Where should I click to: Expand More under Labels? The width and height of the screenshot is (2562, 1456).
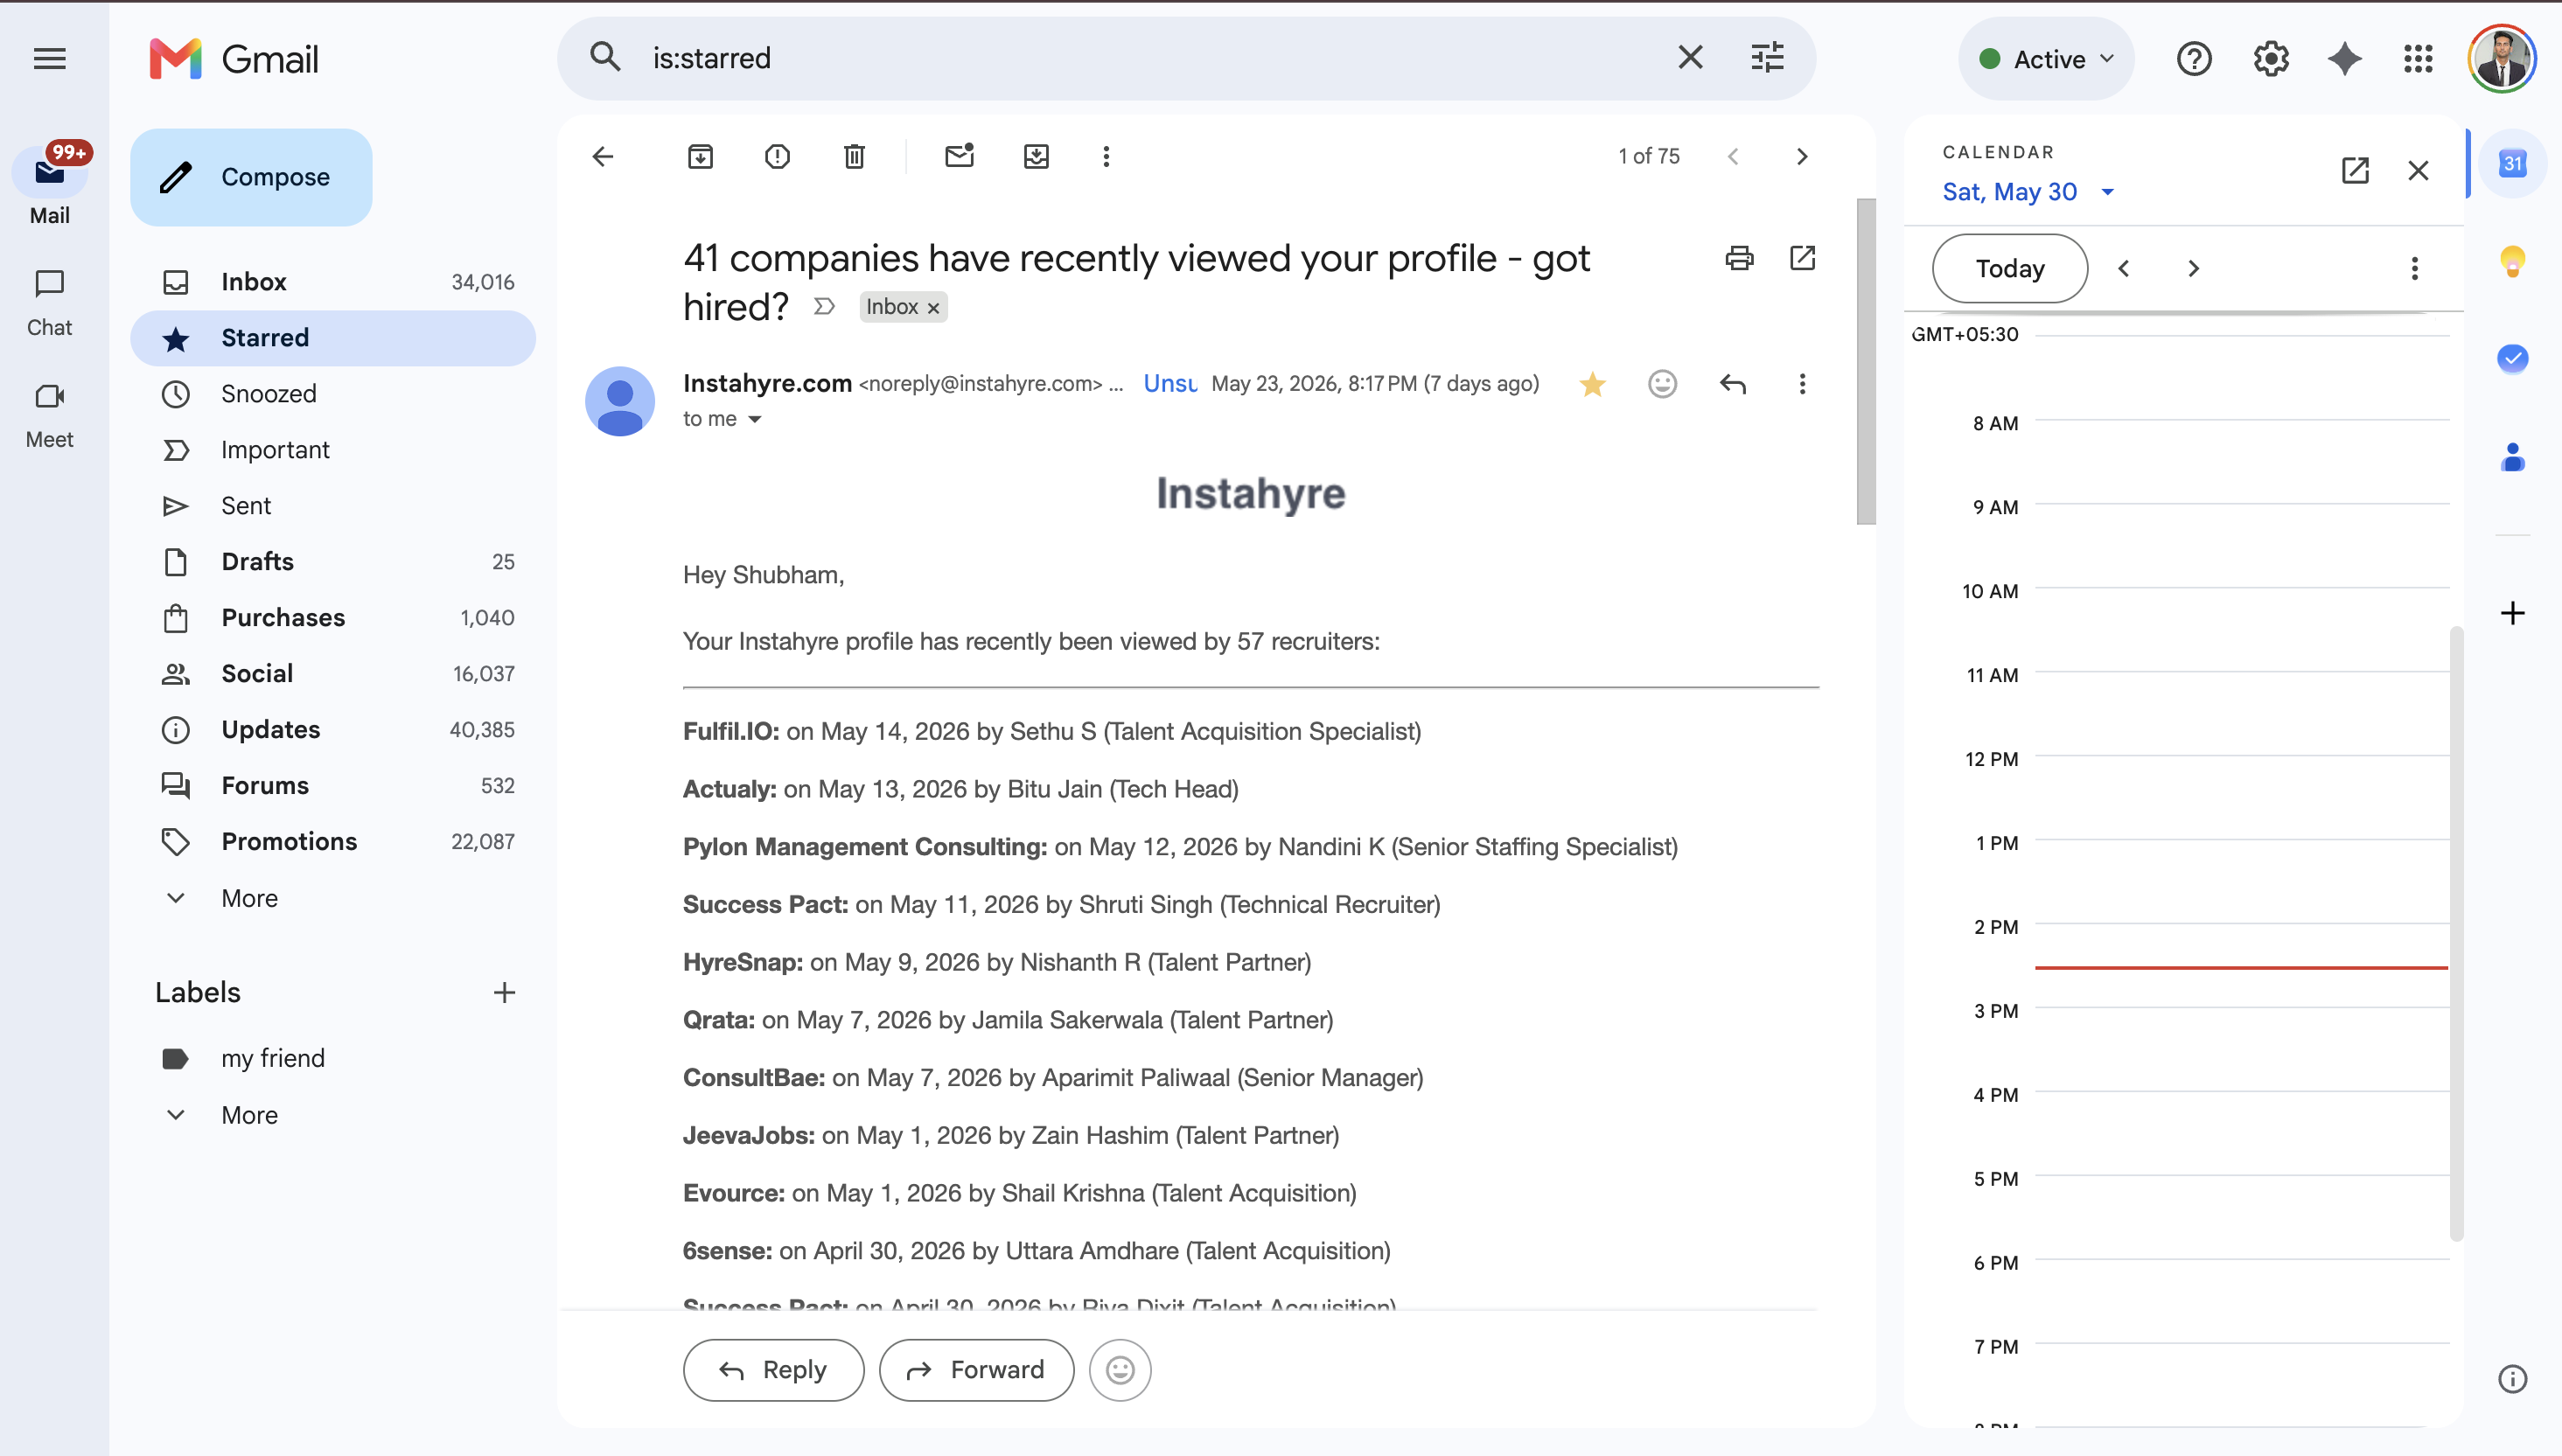249,1115
